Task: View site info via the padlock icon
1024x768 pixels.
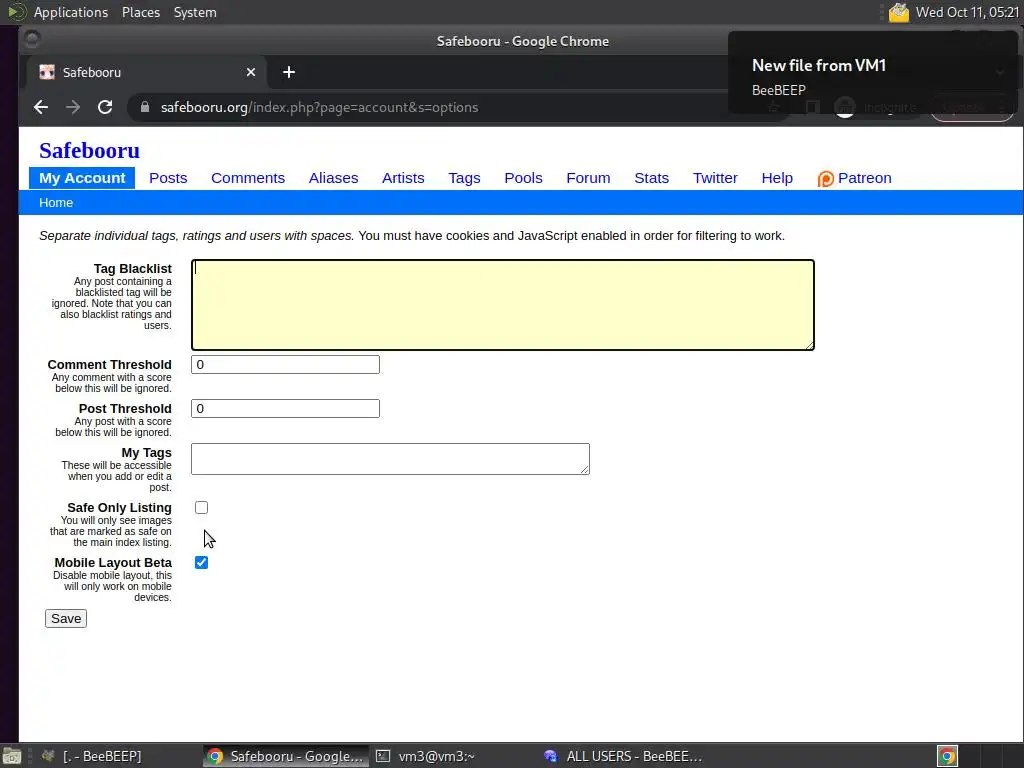Action: [145, 107]
